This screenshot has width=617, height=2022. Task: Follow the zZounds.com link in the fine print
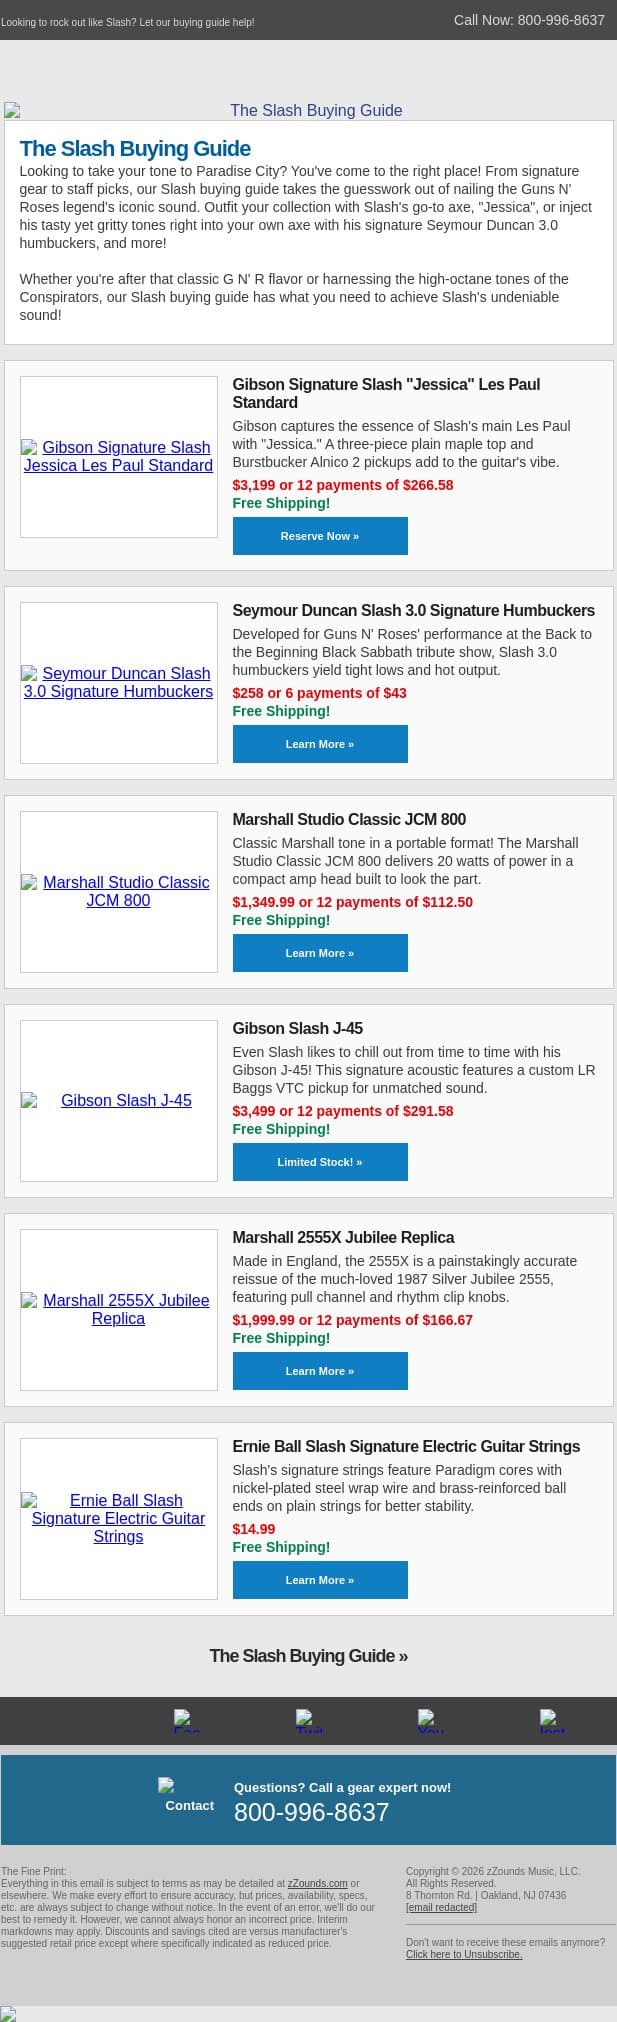click(317, 1883)
